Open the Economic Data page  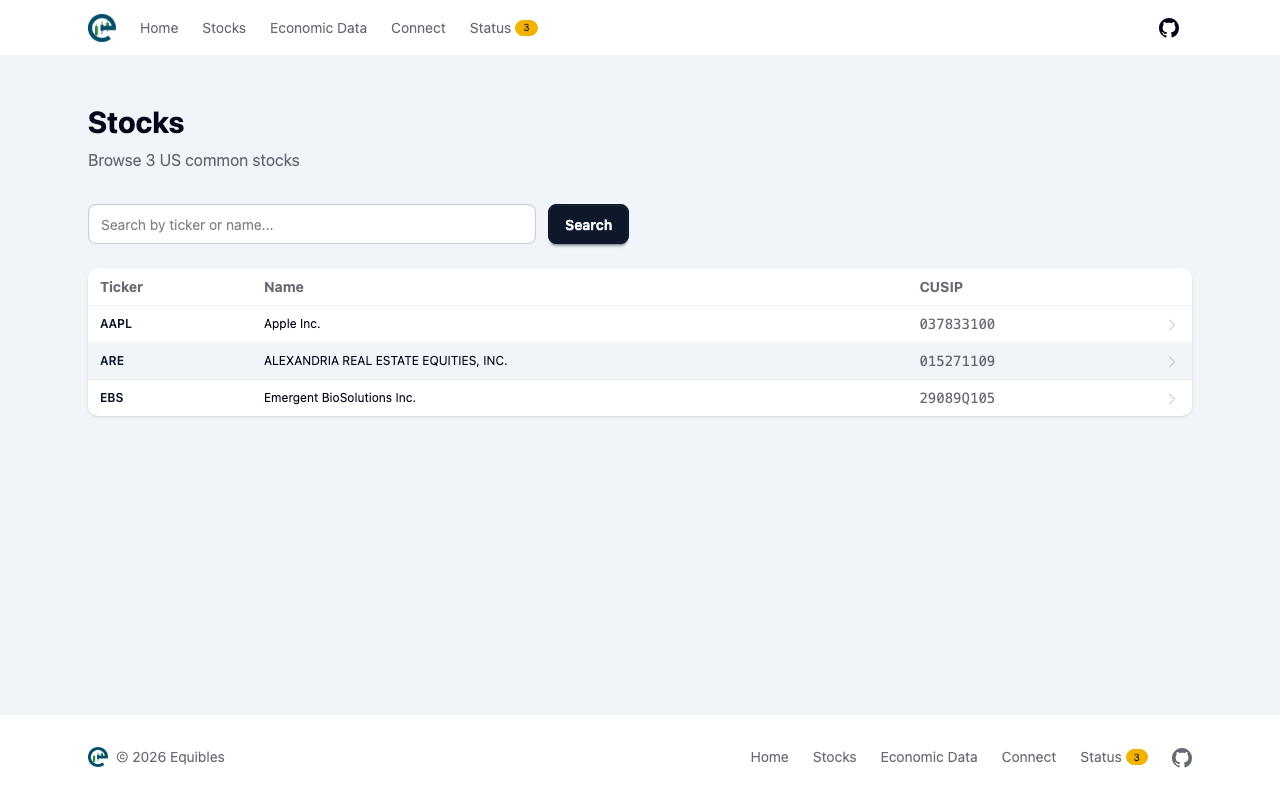tap(318, 28)
